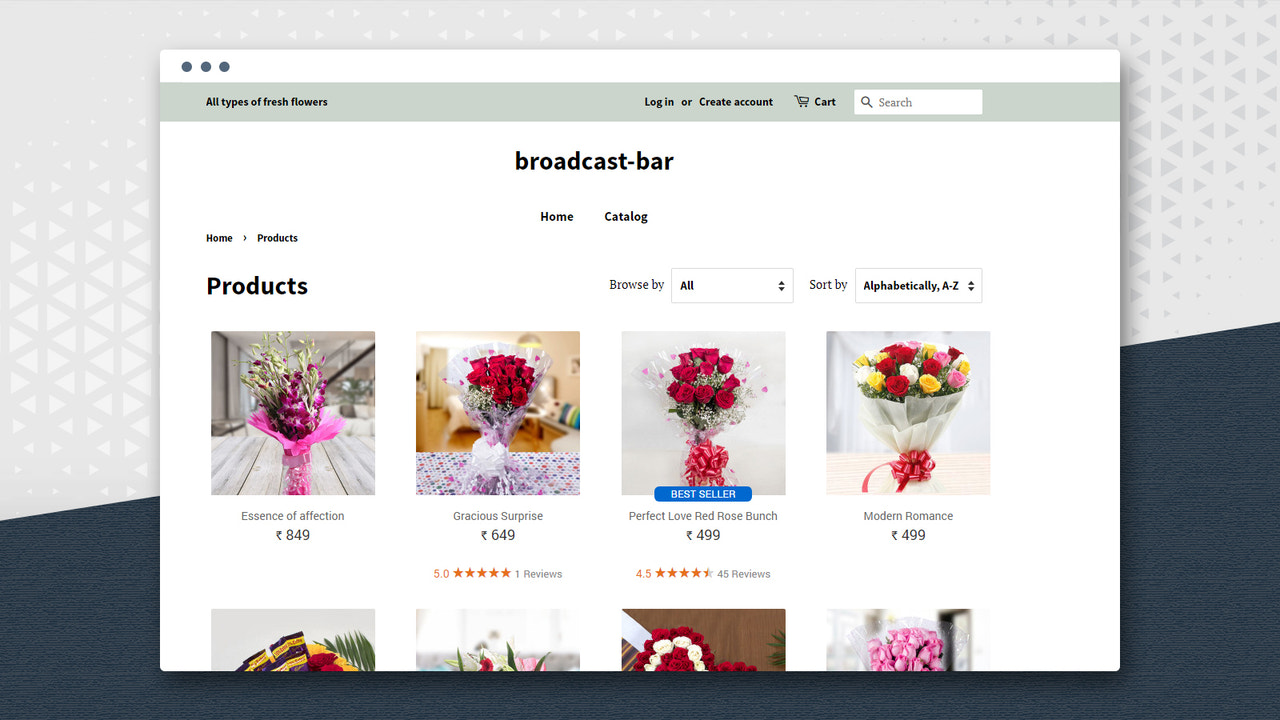Open the Sort by Alphabetically dropdown

pos(917,285)
